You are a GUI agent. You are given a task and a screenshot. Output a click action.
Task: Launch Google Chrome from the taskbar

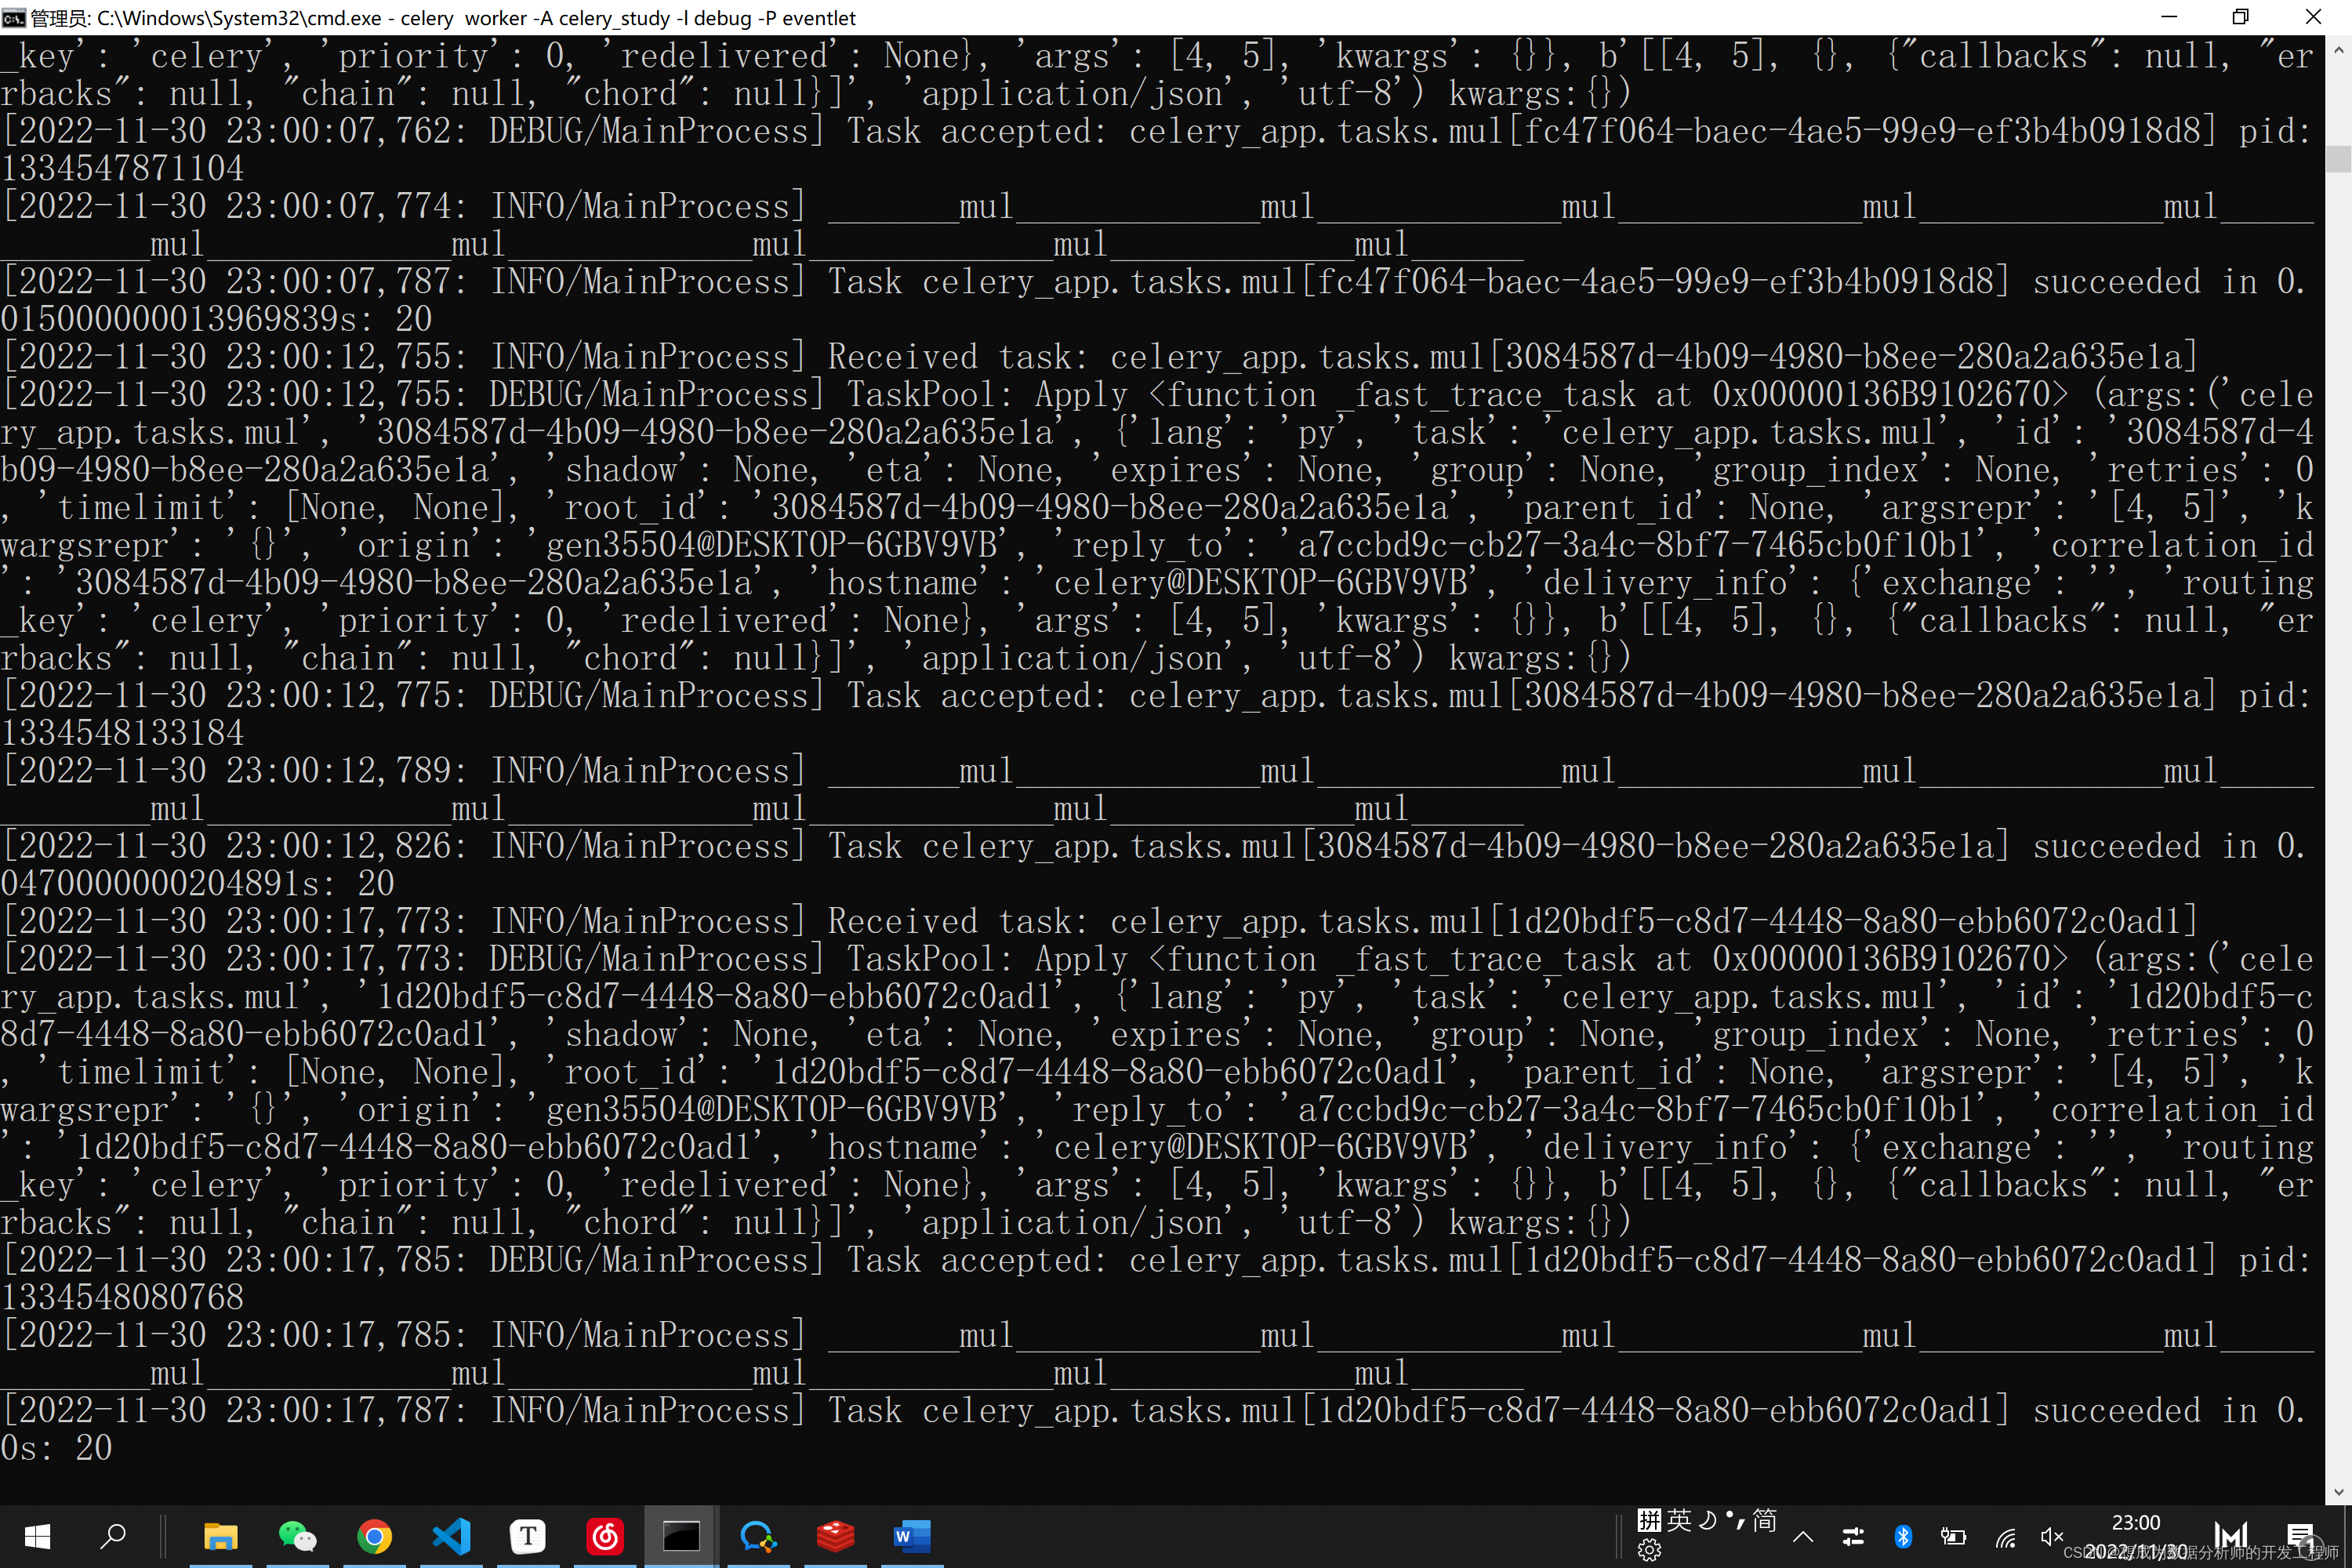374,1536
